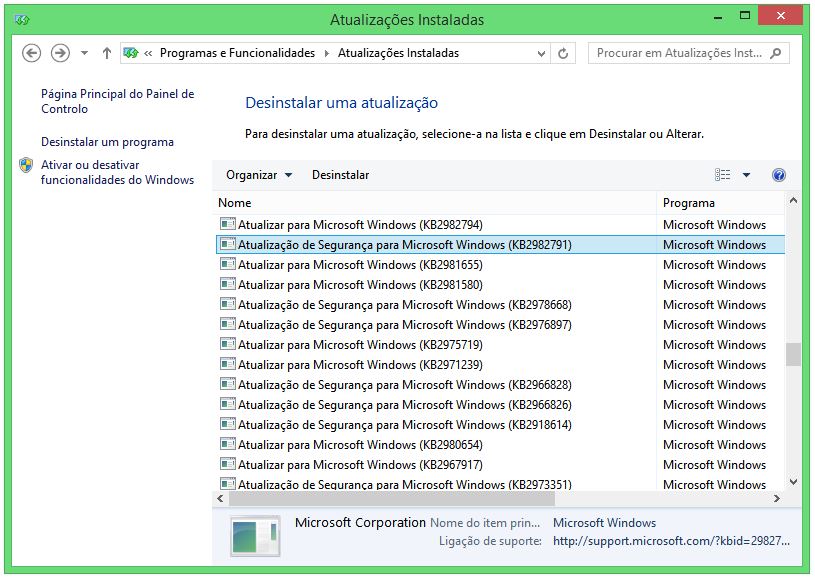
Task: Select security update KB2918614
Action: [x=500, y=425]
